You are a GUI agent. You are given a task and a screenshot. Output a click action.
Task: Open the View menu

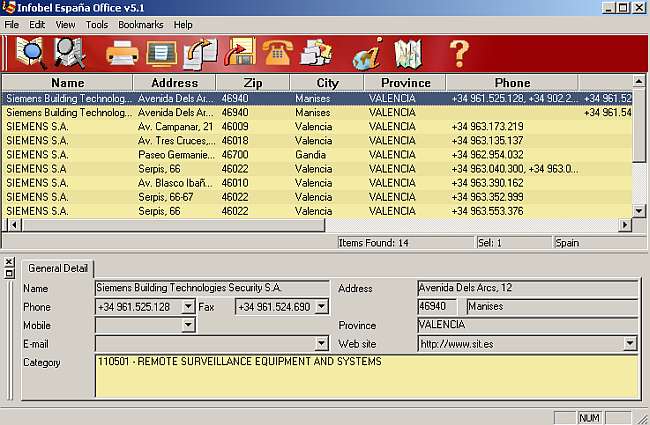[x=65, y=25]
